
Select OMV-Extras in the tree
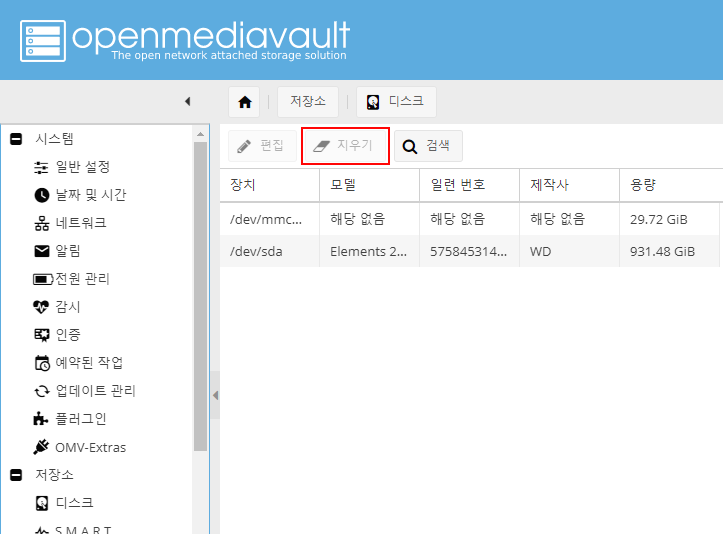tap(90, 447)
